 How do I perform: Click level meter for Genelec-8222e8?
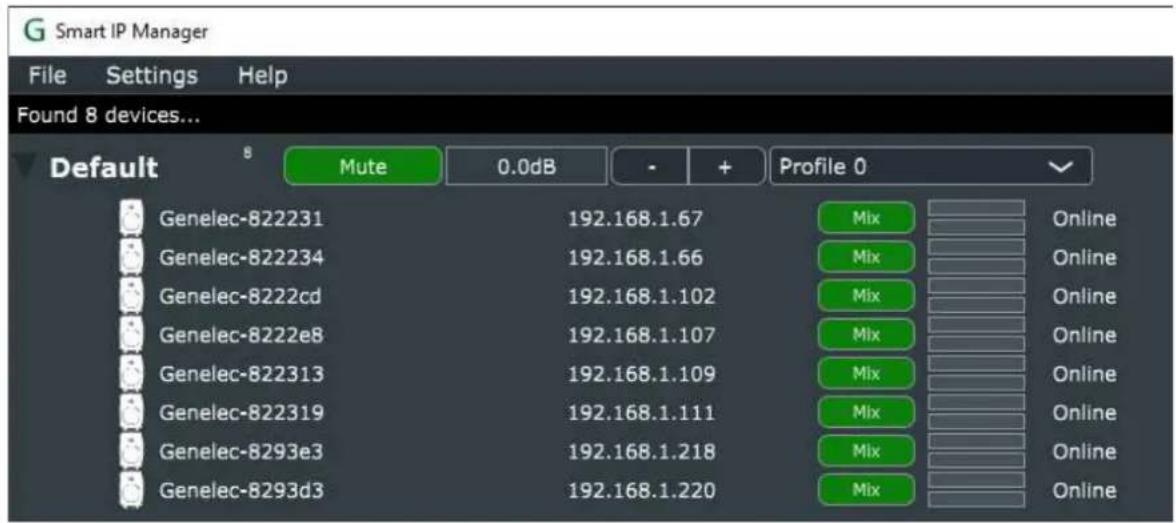(976, 335)
